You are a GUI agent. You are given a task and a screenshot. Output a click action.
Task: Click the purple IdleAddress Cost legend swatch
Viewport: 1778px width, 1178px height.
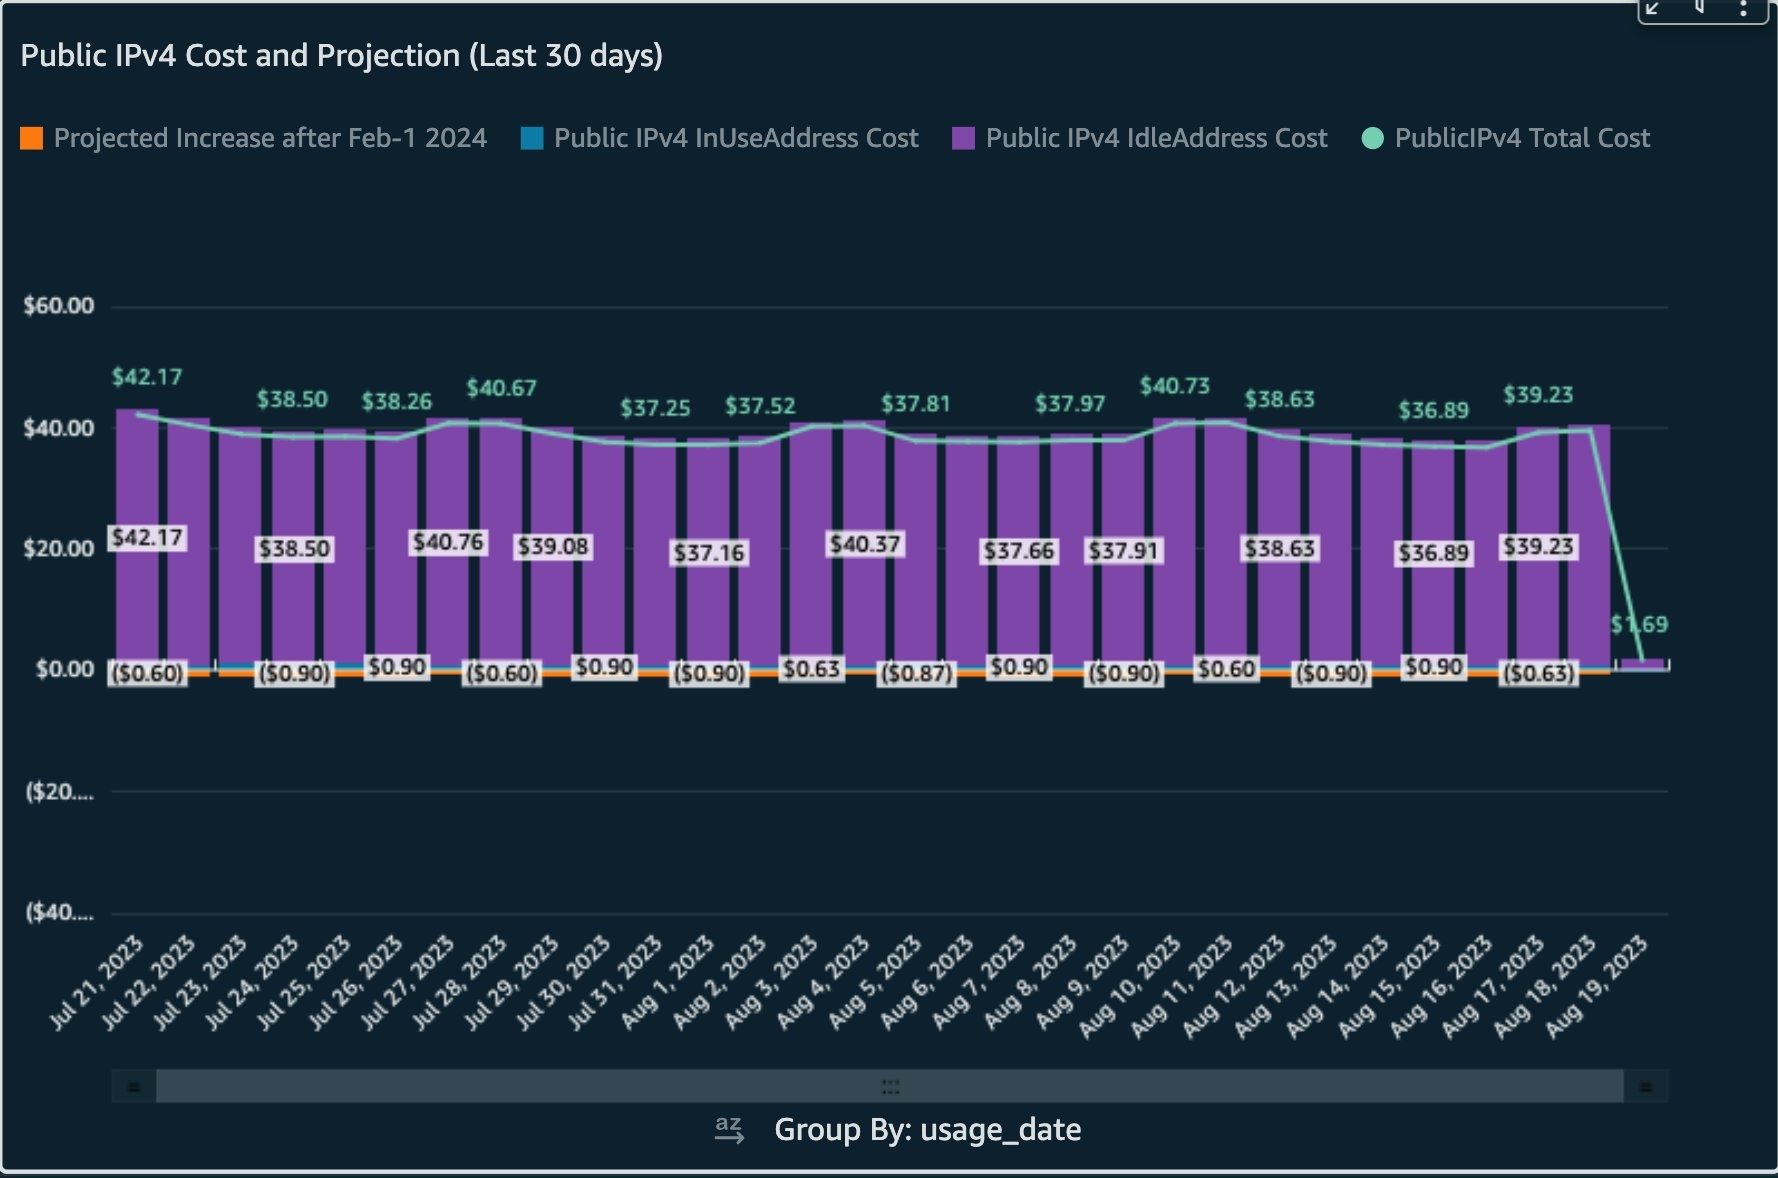tap(963, 138)
